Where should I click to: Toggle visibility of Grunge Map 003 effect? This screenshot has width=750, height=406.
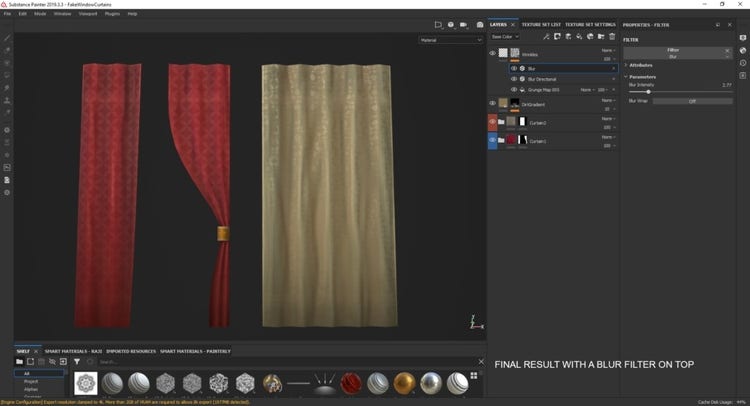click(x=514, y=89)
